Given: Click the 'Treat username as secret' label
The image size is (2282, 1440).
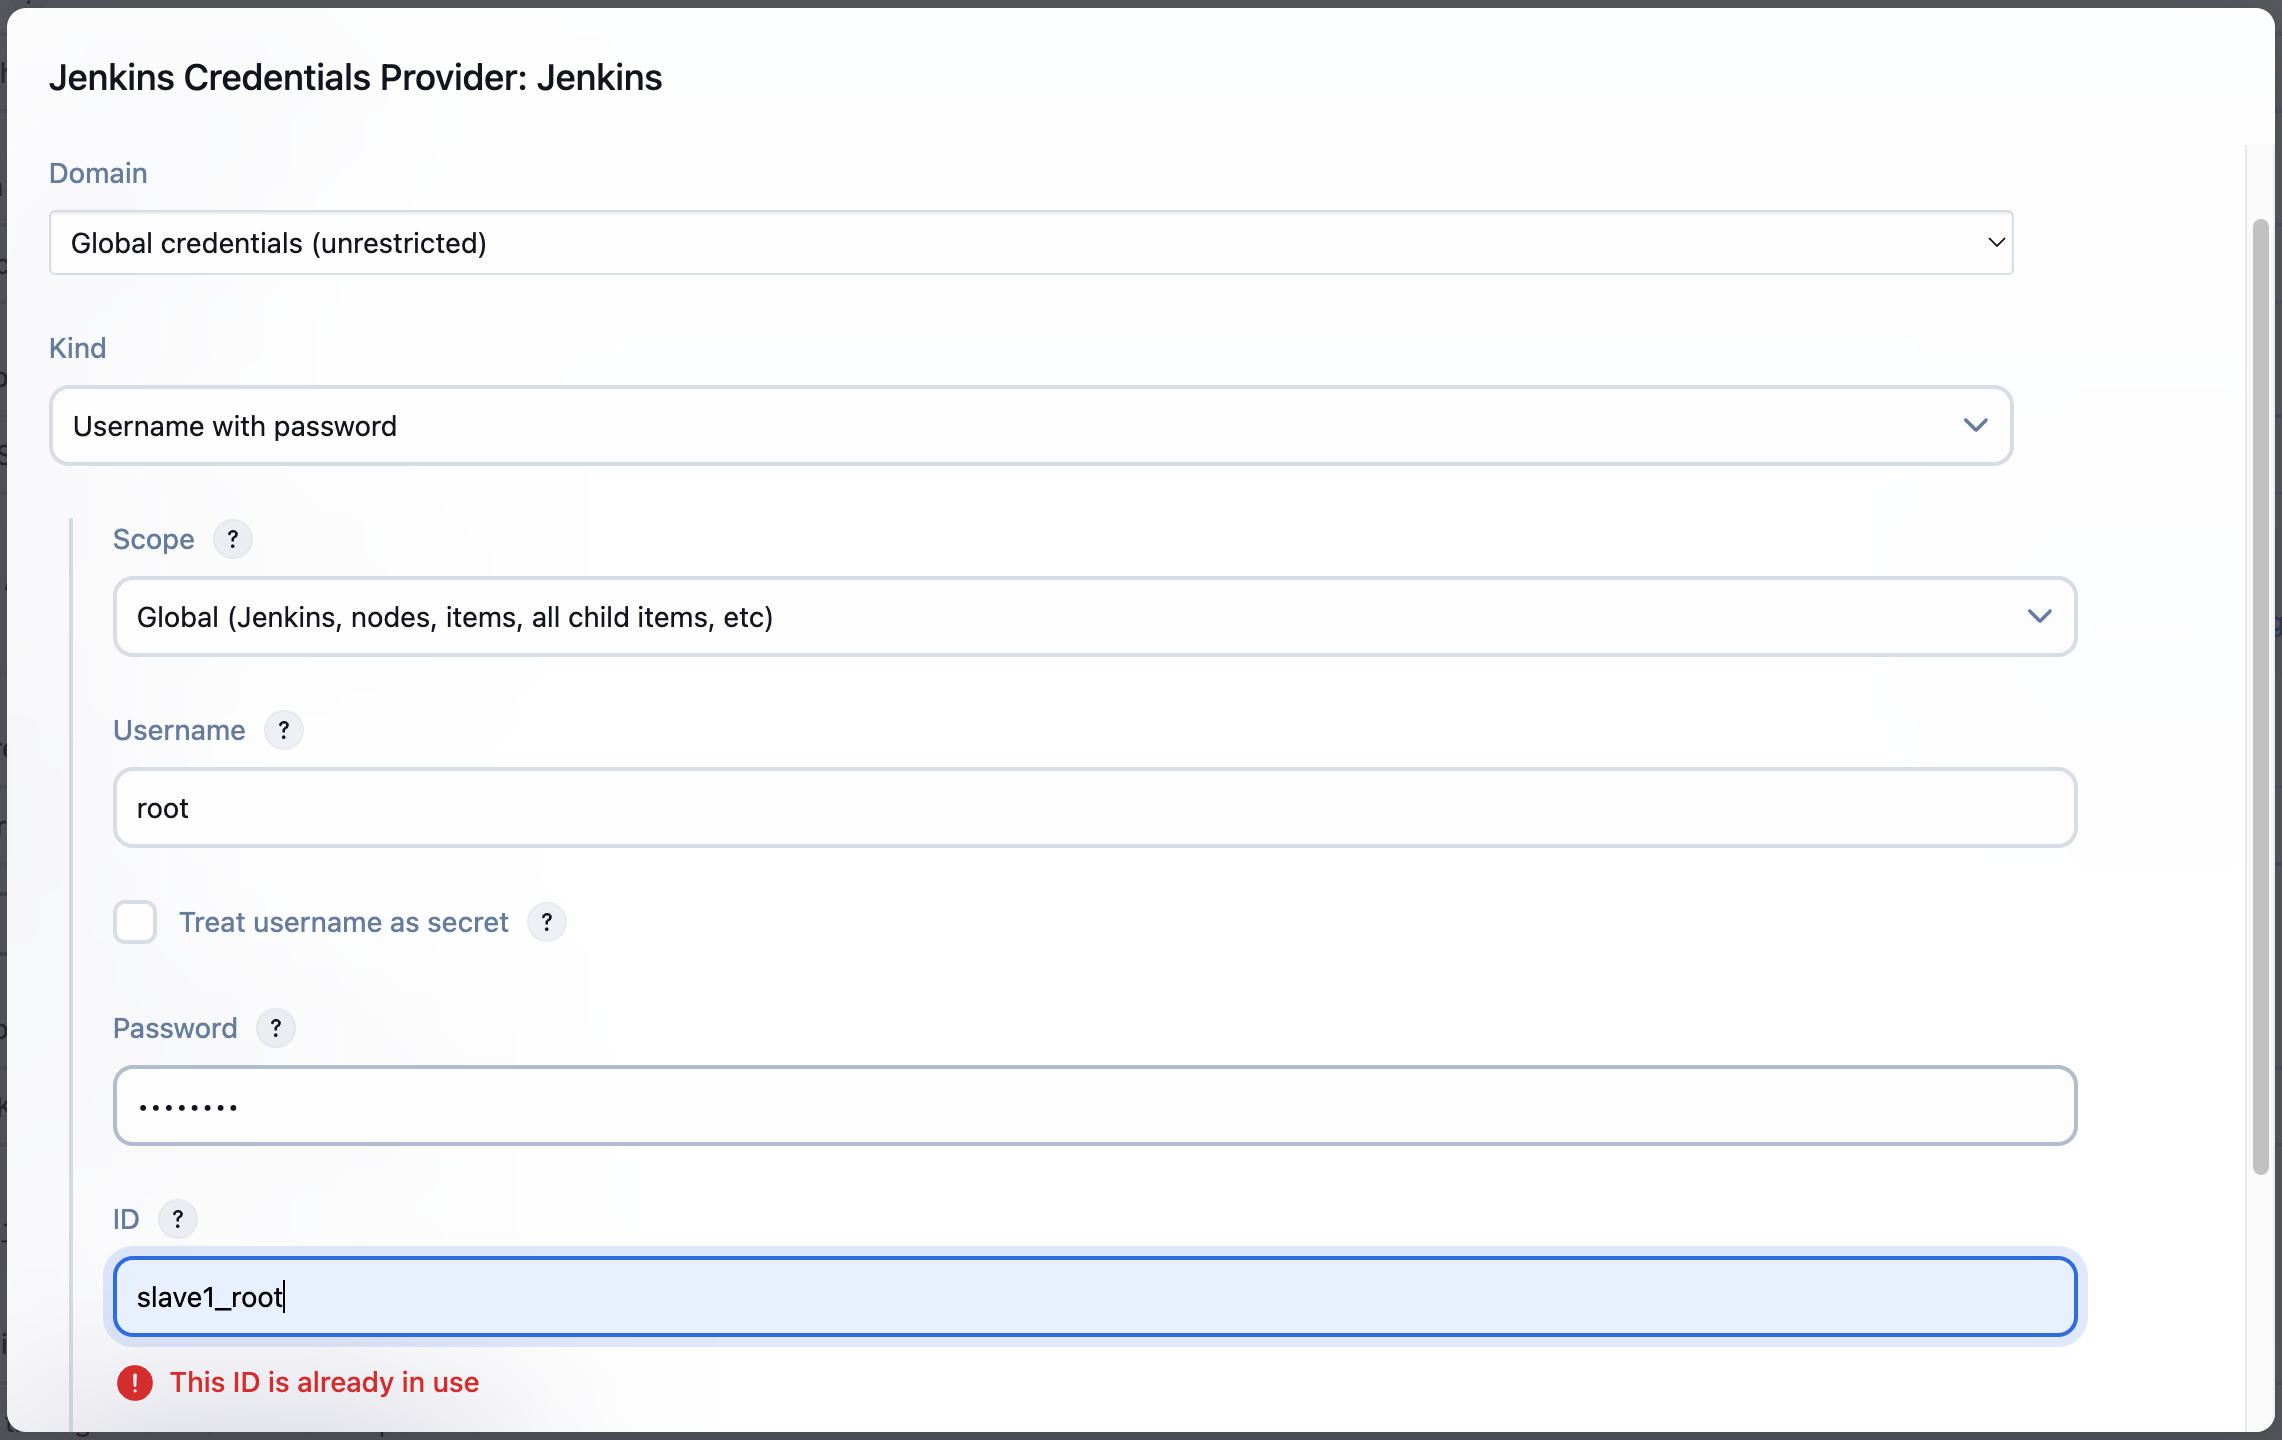Looking at the screenshot, I should point(344,922).
